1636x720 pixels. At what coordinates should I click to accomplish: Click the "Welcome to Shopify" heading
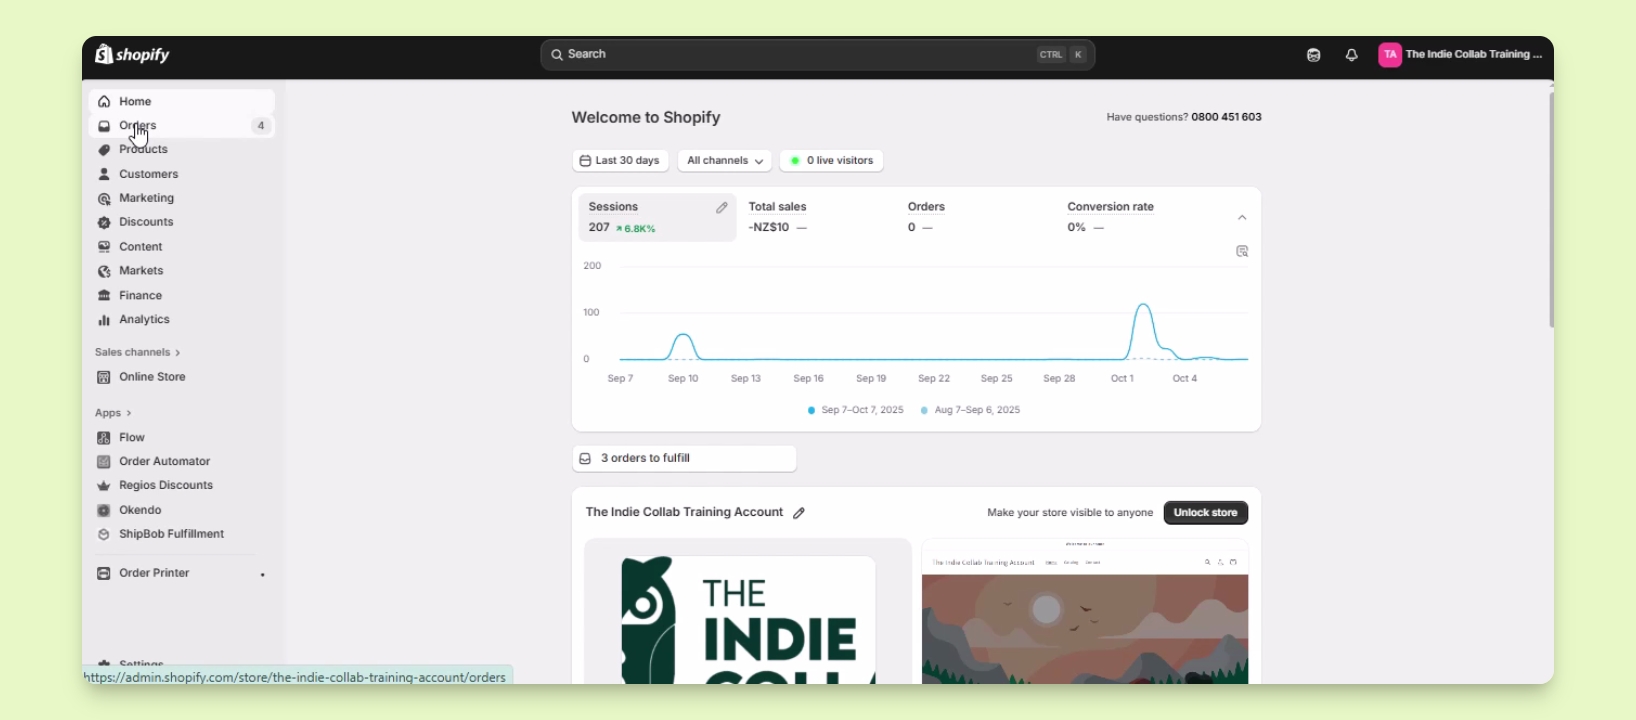point(646,118)
